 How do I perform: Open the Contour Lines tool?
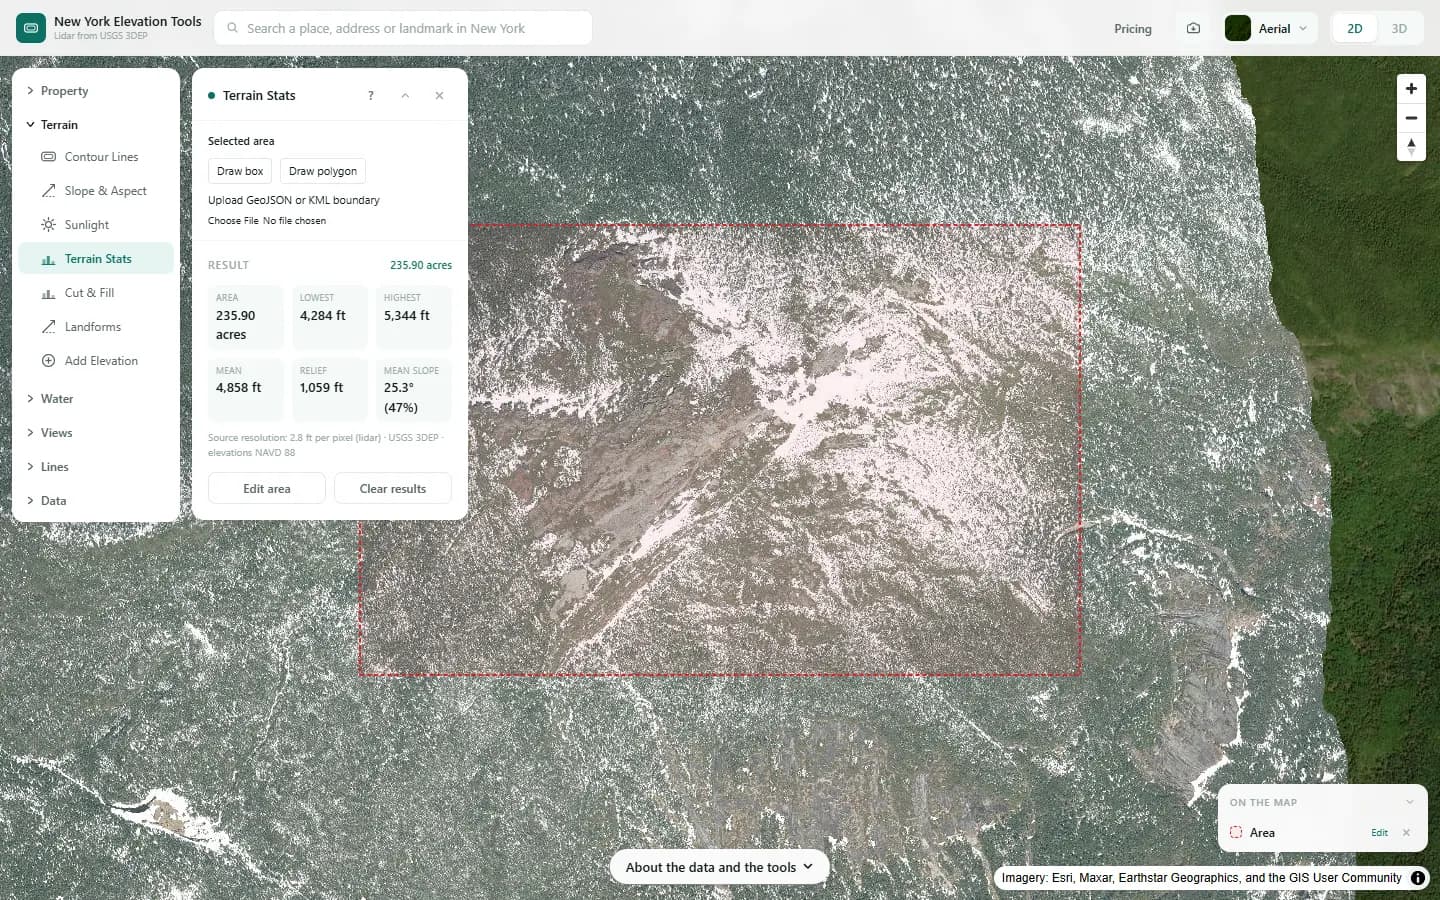pyautogui.click(x=96, y=157)
